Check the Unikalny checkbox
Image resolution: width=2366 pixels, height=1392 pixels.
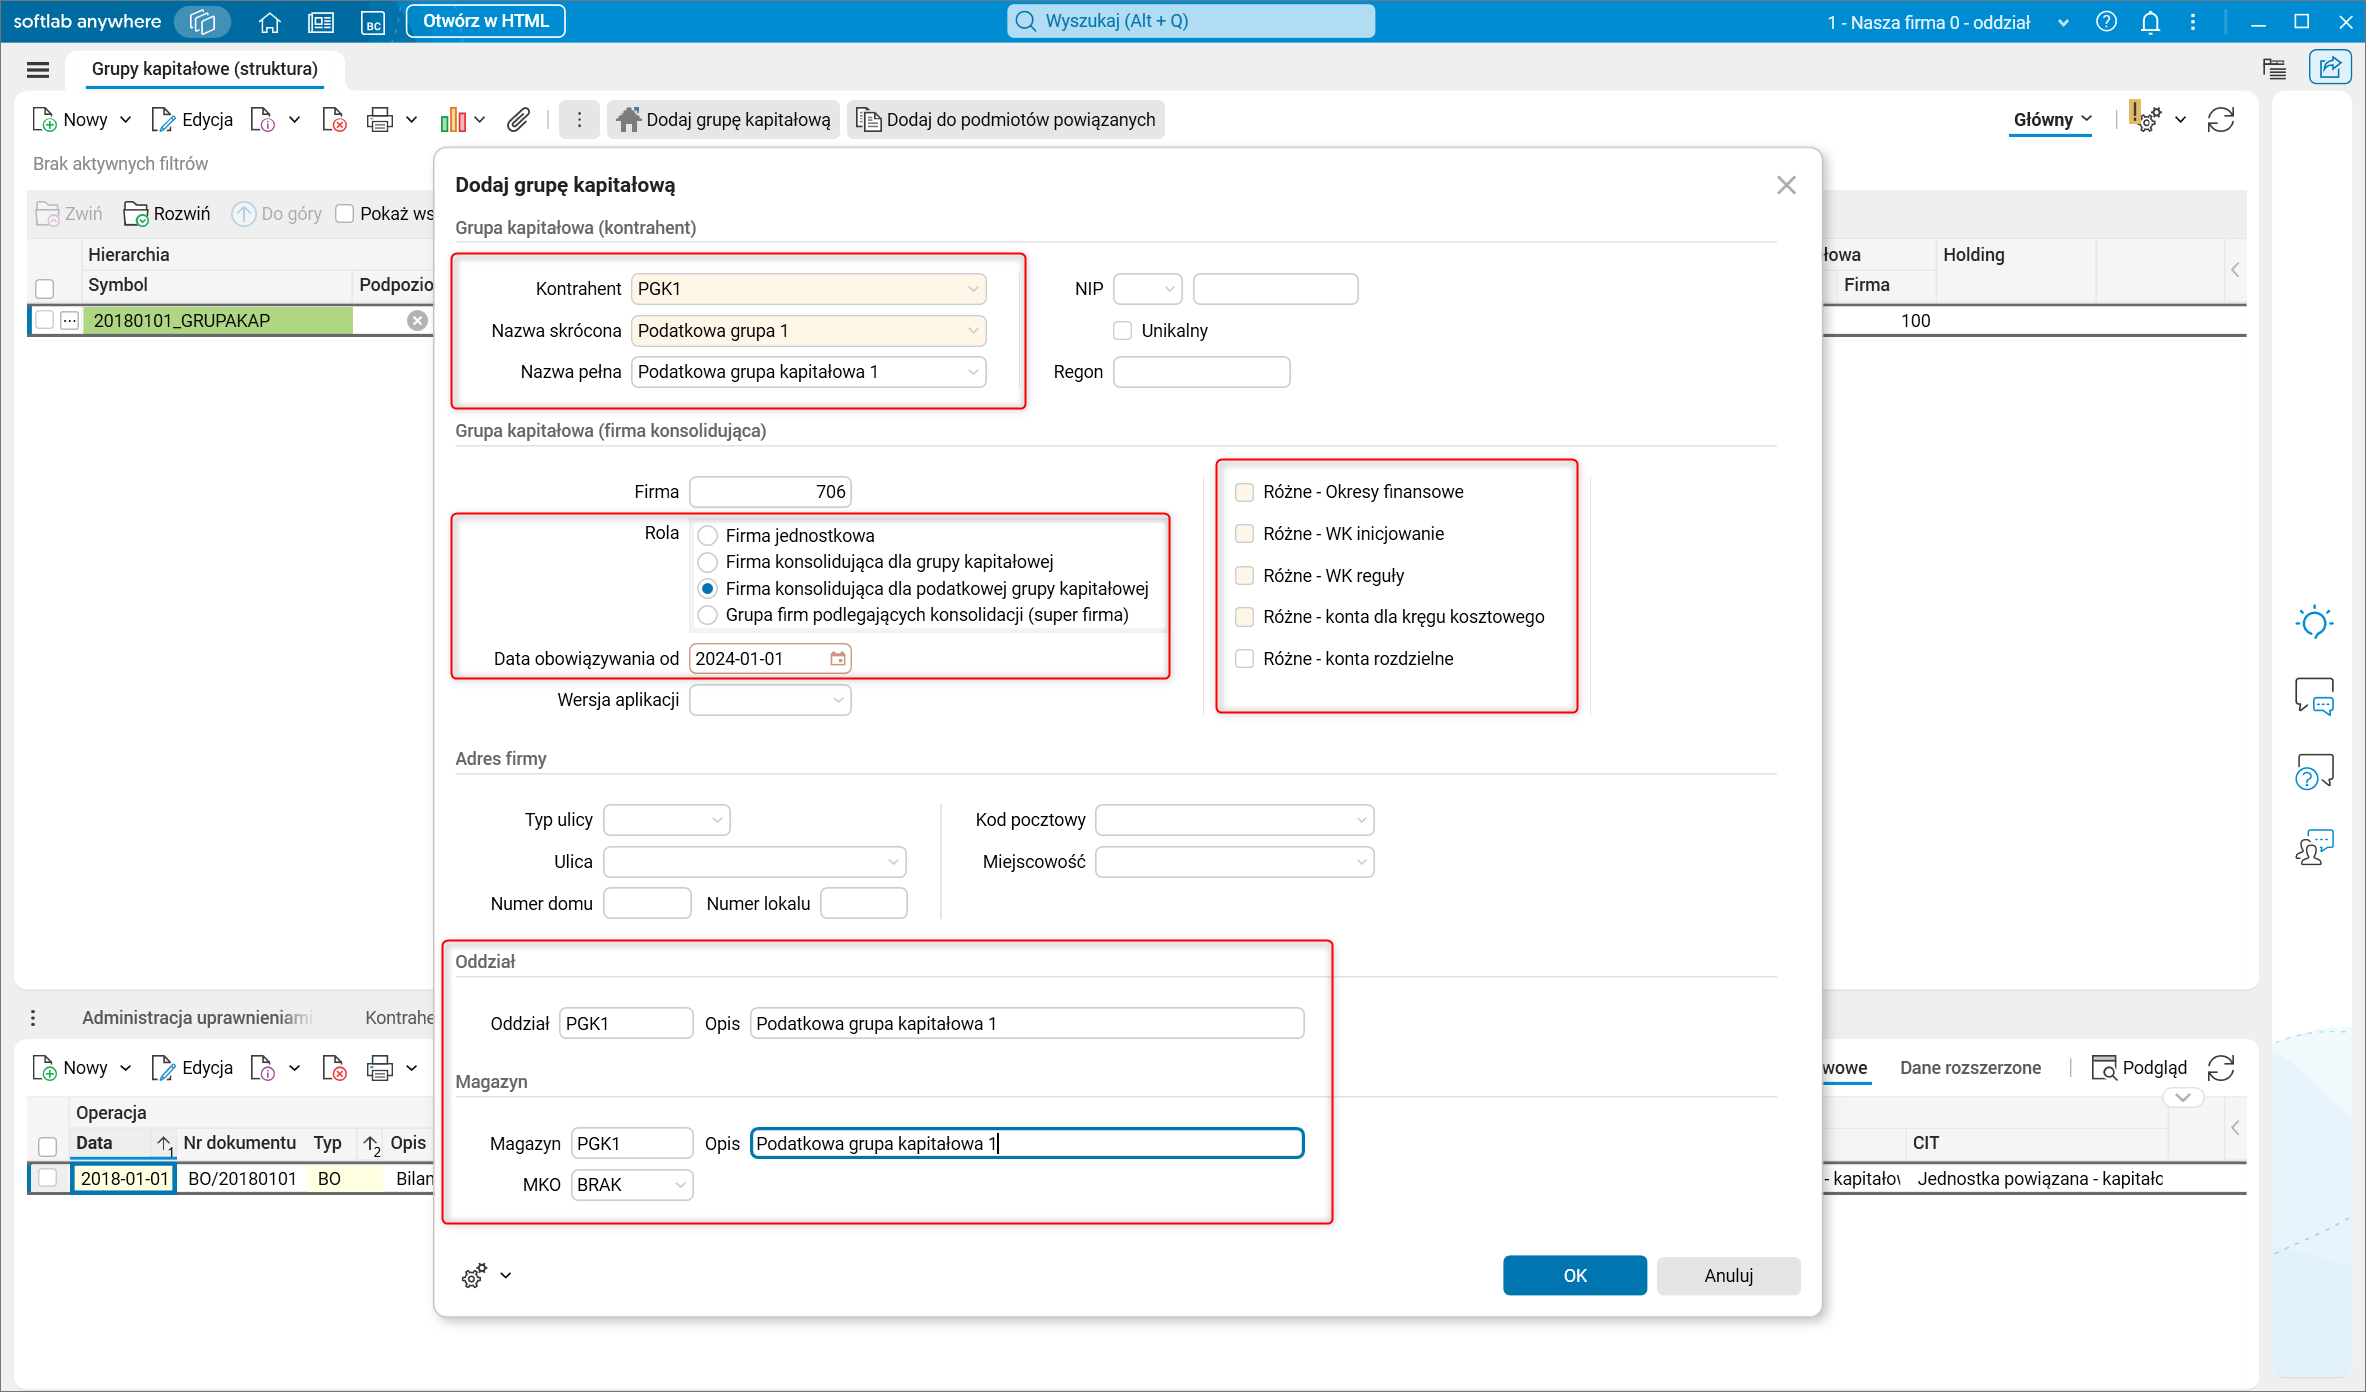click(x=1122, y=331)
